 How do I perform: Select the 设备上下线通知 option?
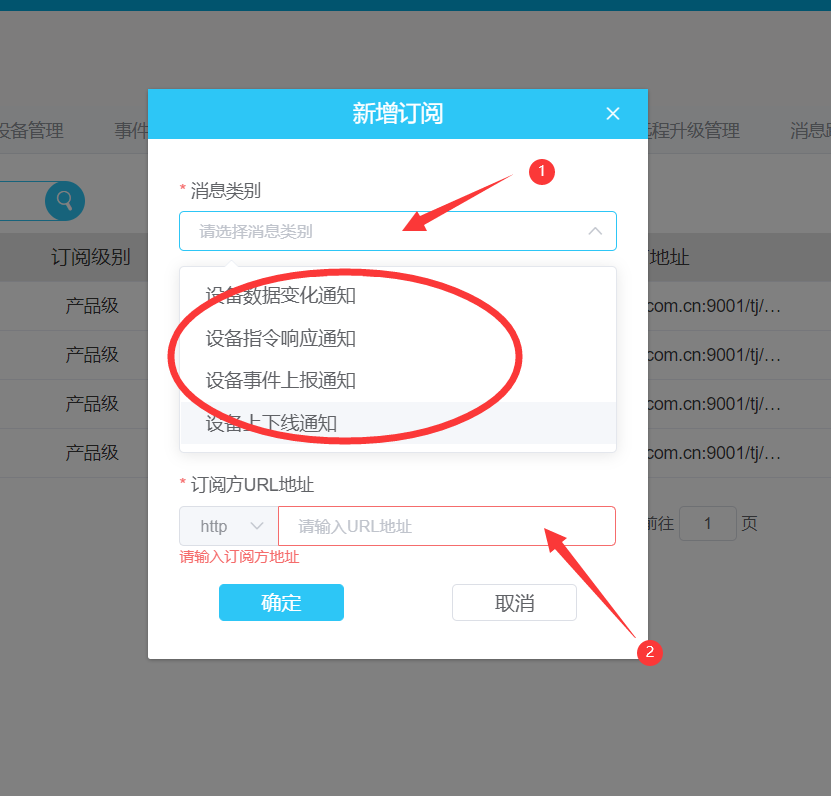coord(280,423)
